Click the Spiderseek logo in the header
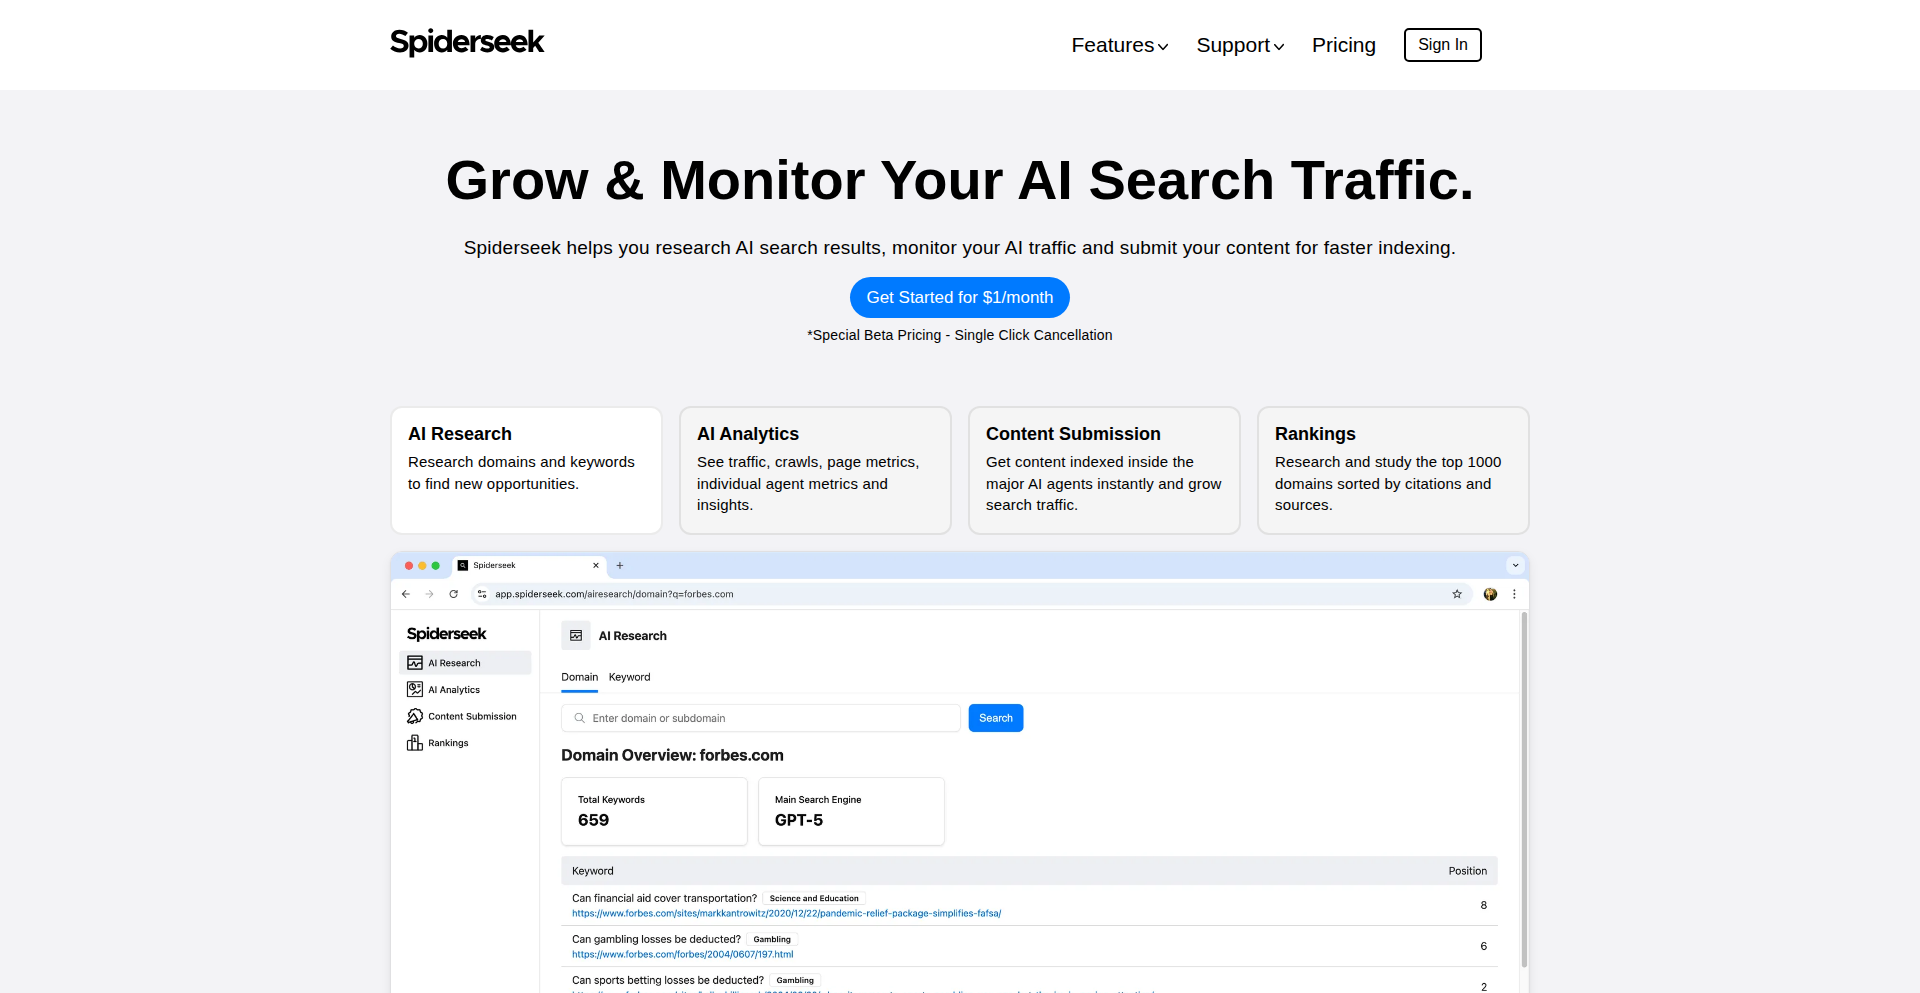The height and width of the screenshot is (993, 1920). point(467,43)
